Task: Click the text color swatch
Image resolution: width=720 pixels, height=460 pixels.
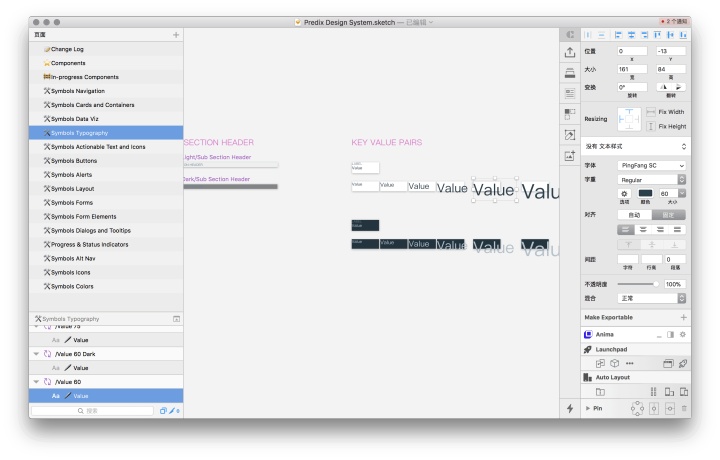Action: (x=645, y=193)
